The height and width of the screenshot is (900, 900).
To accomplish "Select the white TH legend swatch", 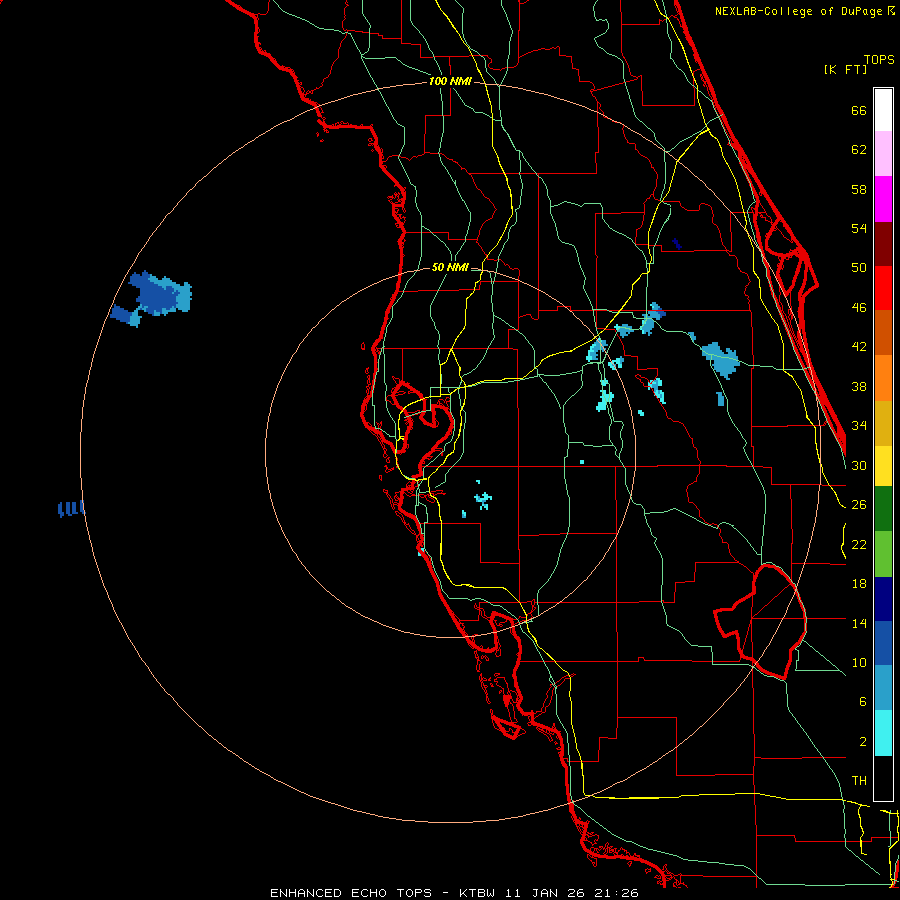I will tap(883, 778).
